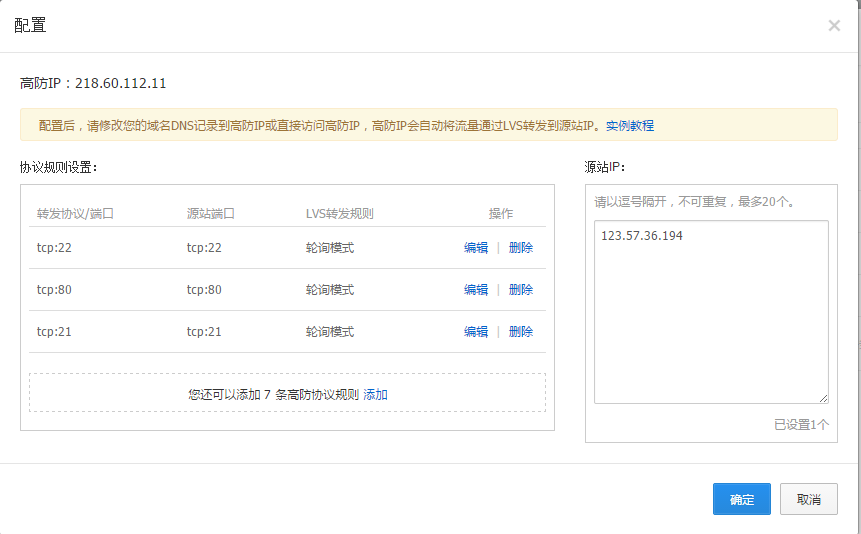This screenshot has height=534, width=861.
Task: Edit the tcp:21 forwarding rule
Action: pos(476,332)
